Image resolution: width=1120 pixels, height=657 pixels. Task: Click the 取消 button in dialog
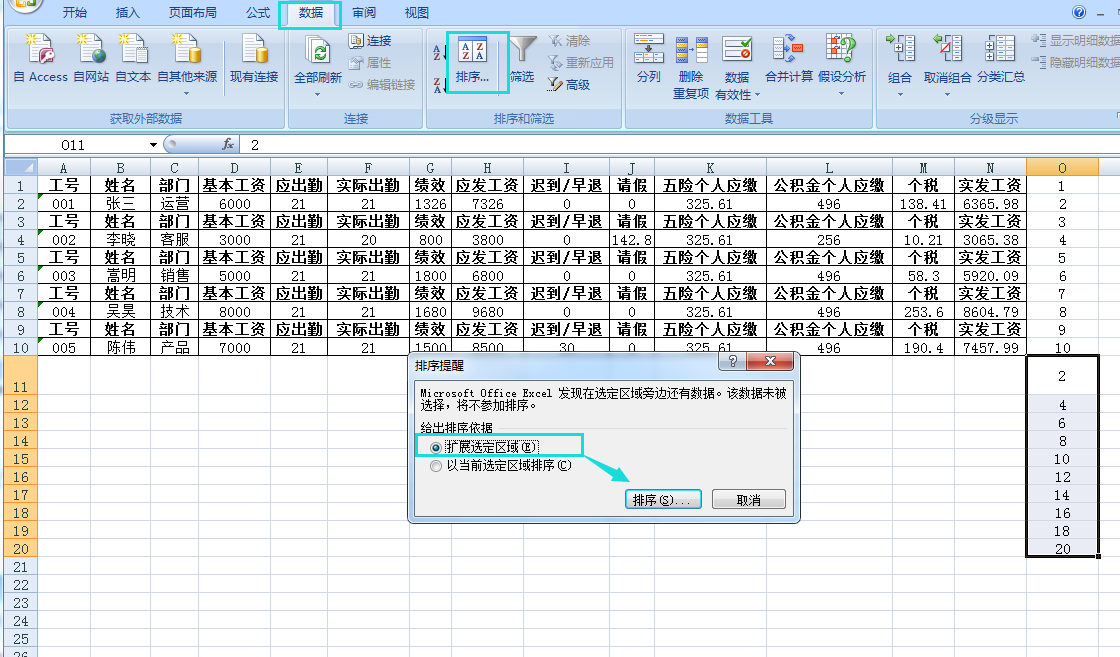pos(748,500)
